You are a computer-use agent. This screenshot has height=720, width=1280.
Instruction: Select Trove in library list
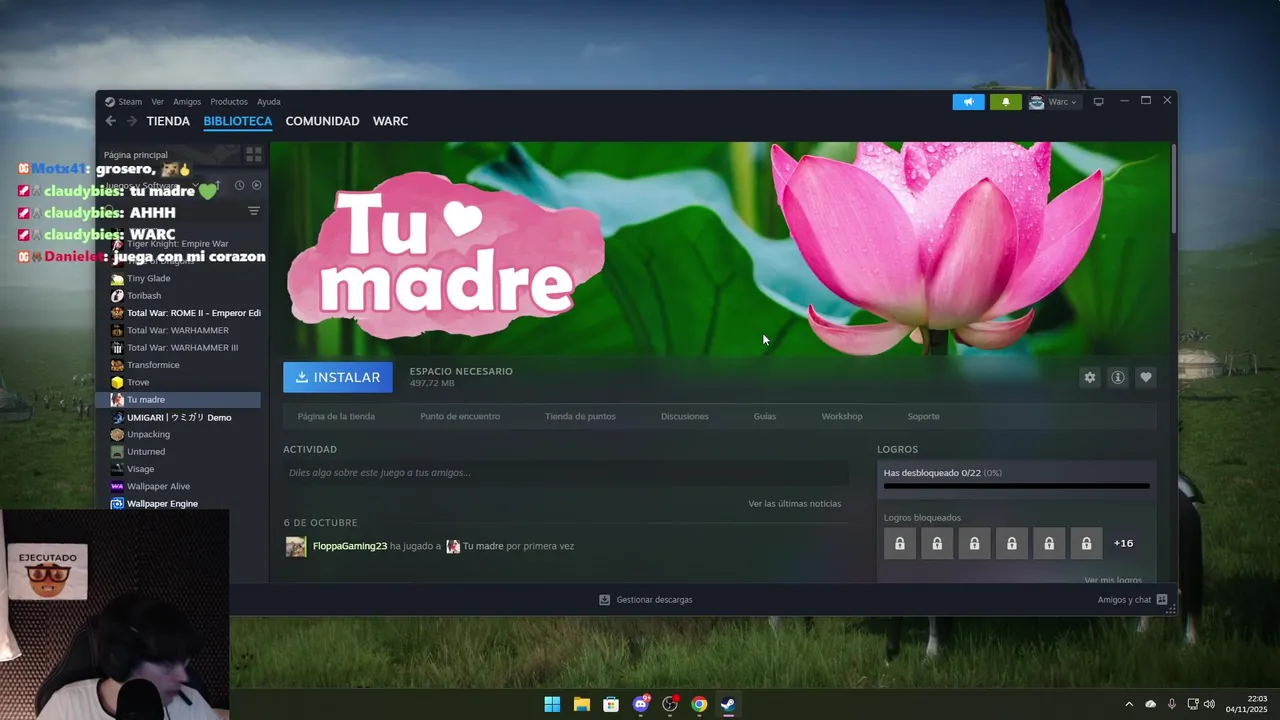point(138,382)
